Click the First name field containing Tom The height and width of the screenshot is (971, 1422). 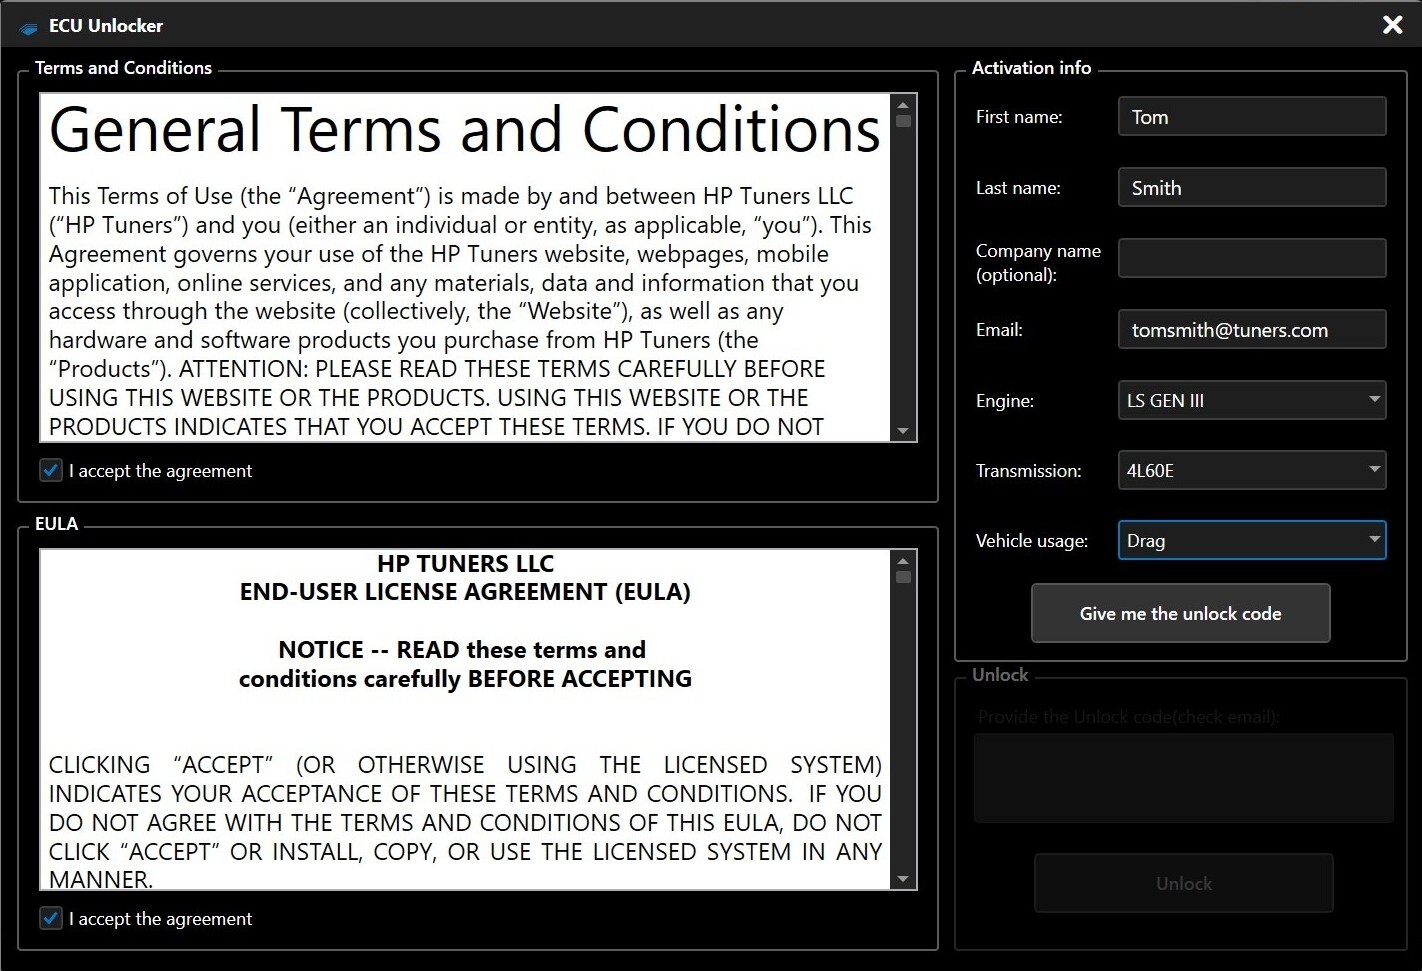pos(1252,116)
